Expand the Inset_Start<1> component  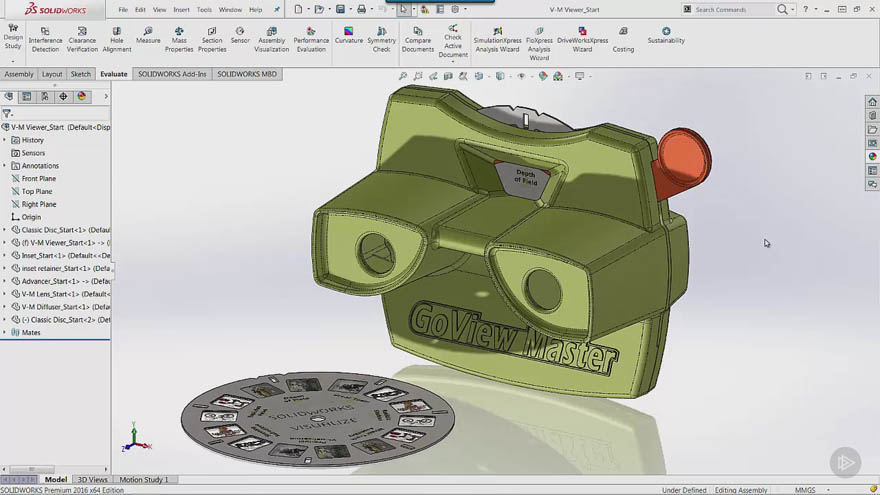[4, 255]
